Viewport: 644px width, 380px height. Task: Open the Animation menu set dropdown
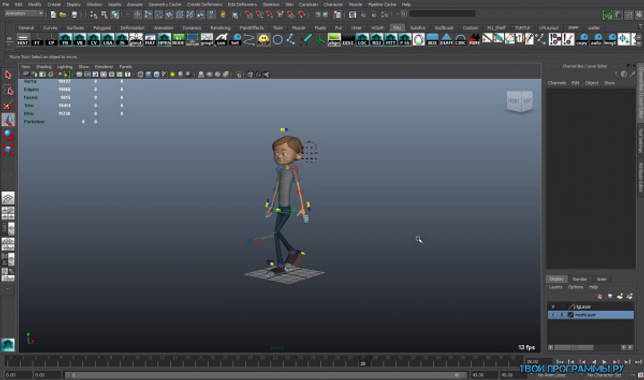point(24,14)
